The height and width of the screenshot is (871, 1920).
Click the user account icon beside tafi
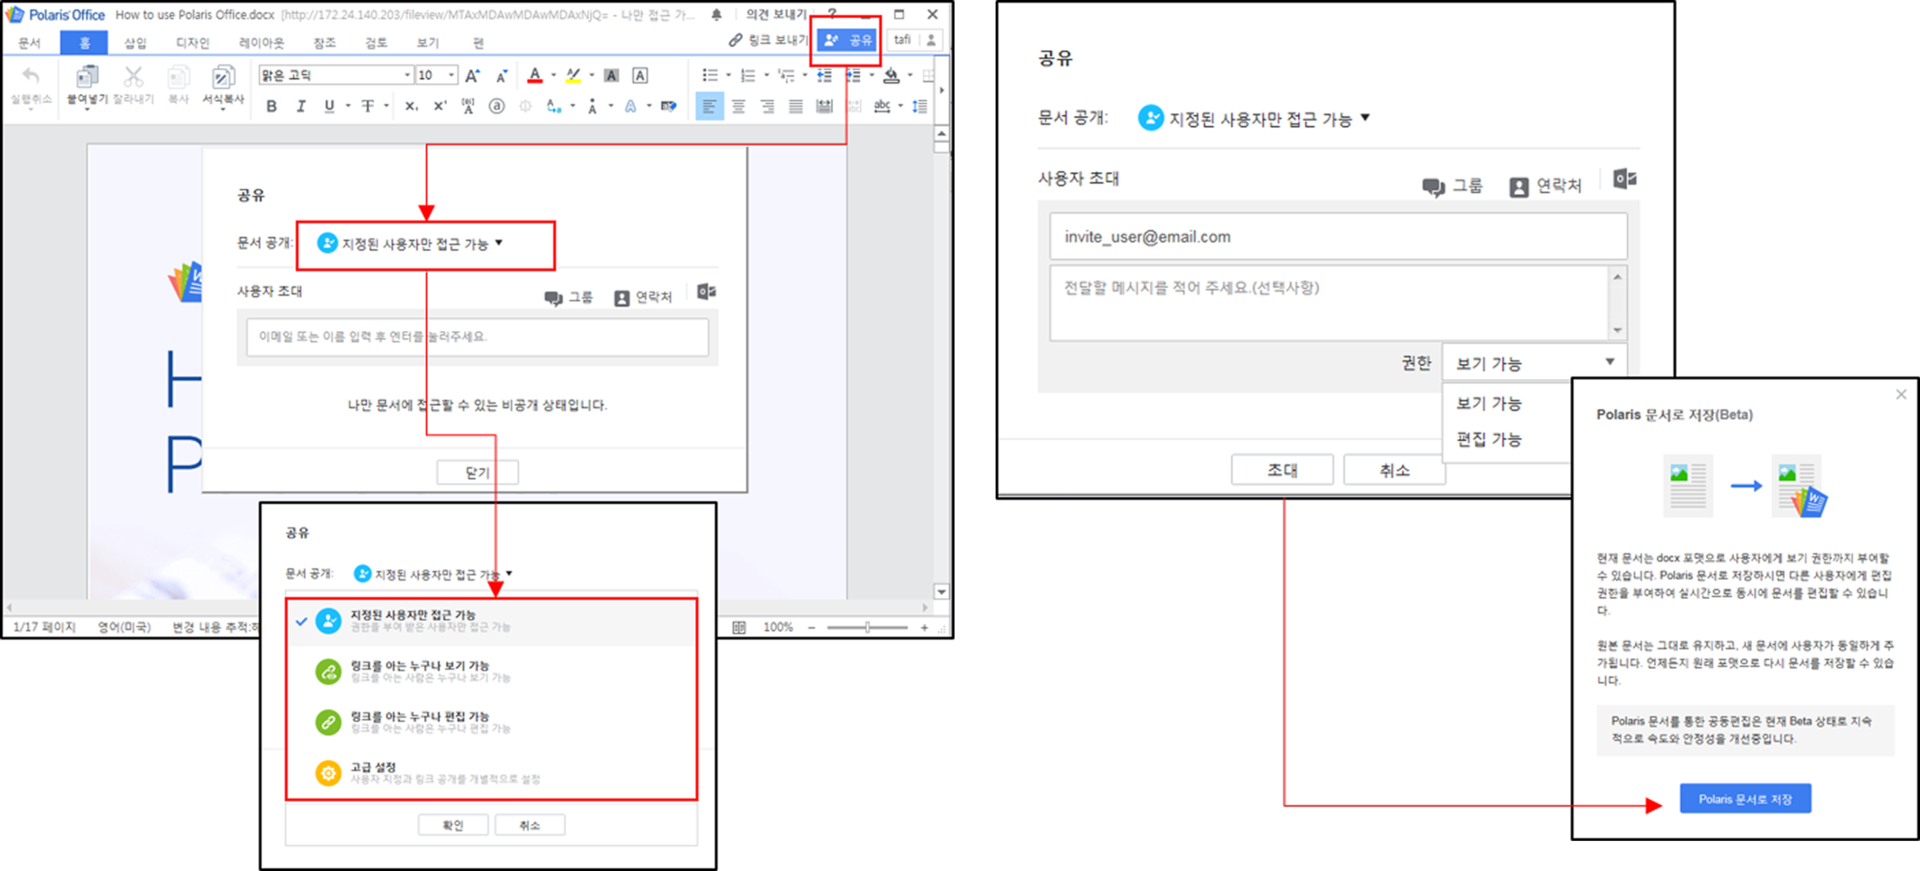tap(931, 40)
